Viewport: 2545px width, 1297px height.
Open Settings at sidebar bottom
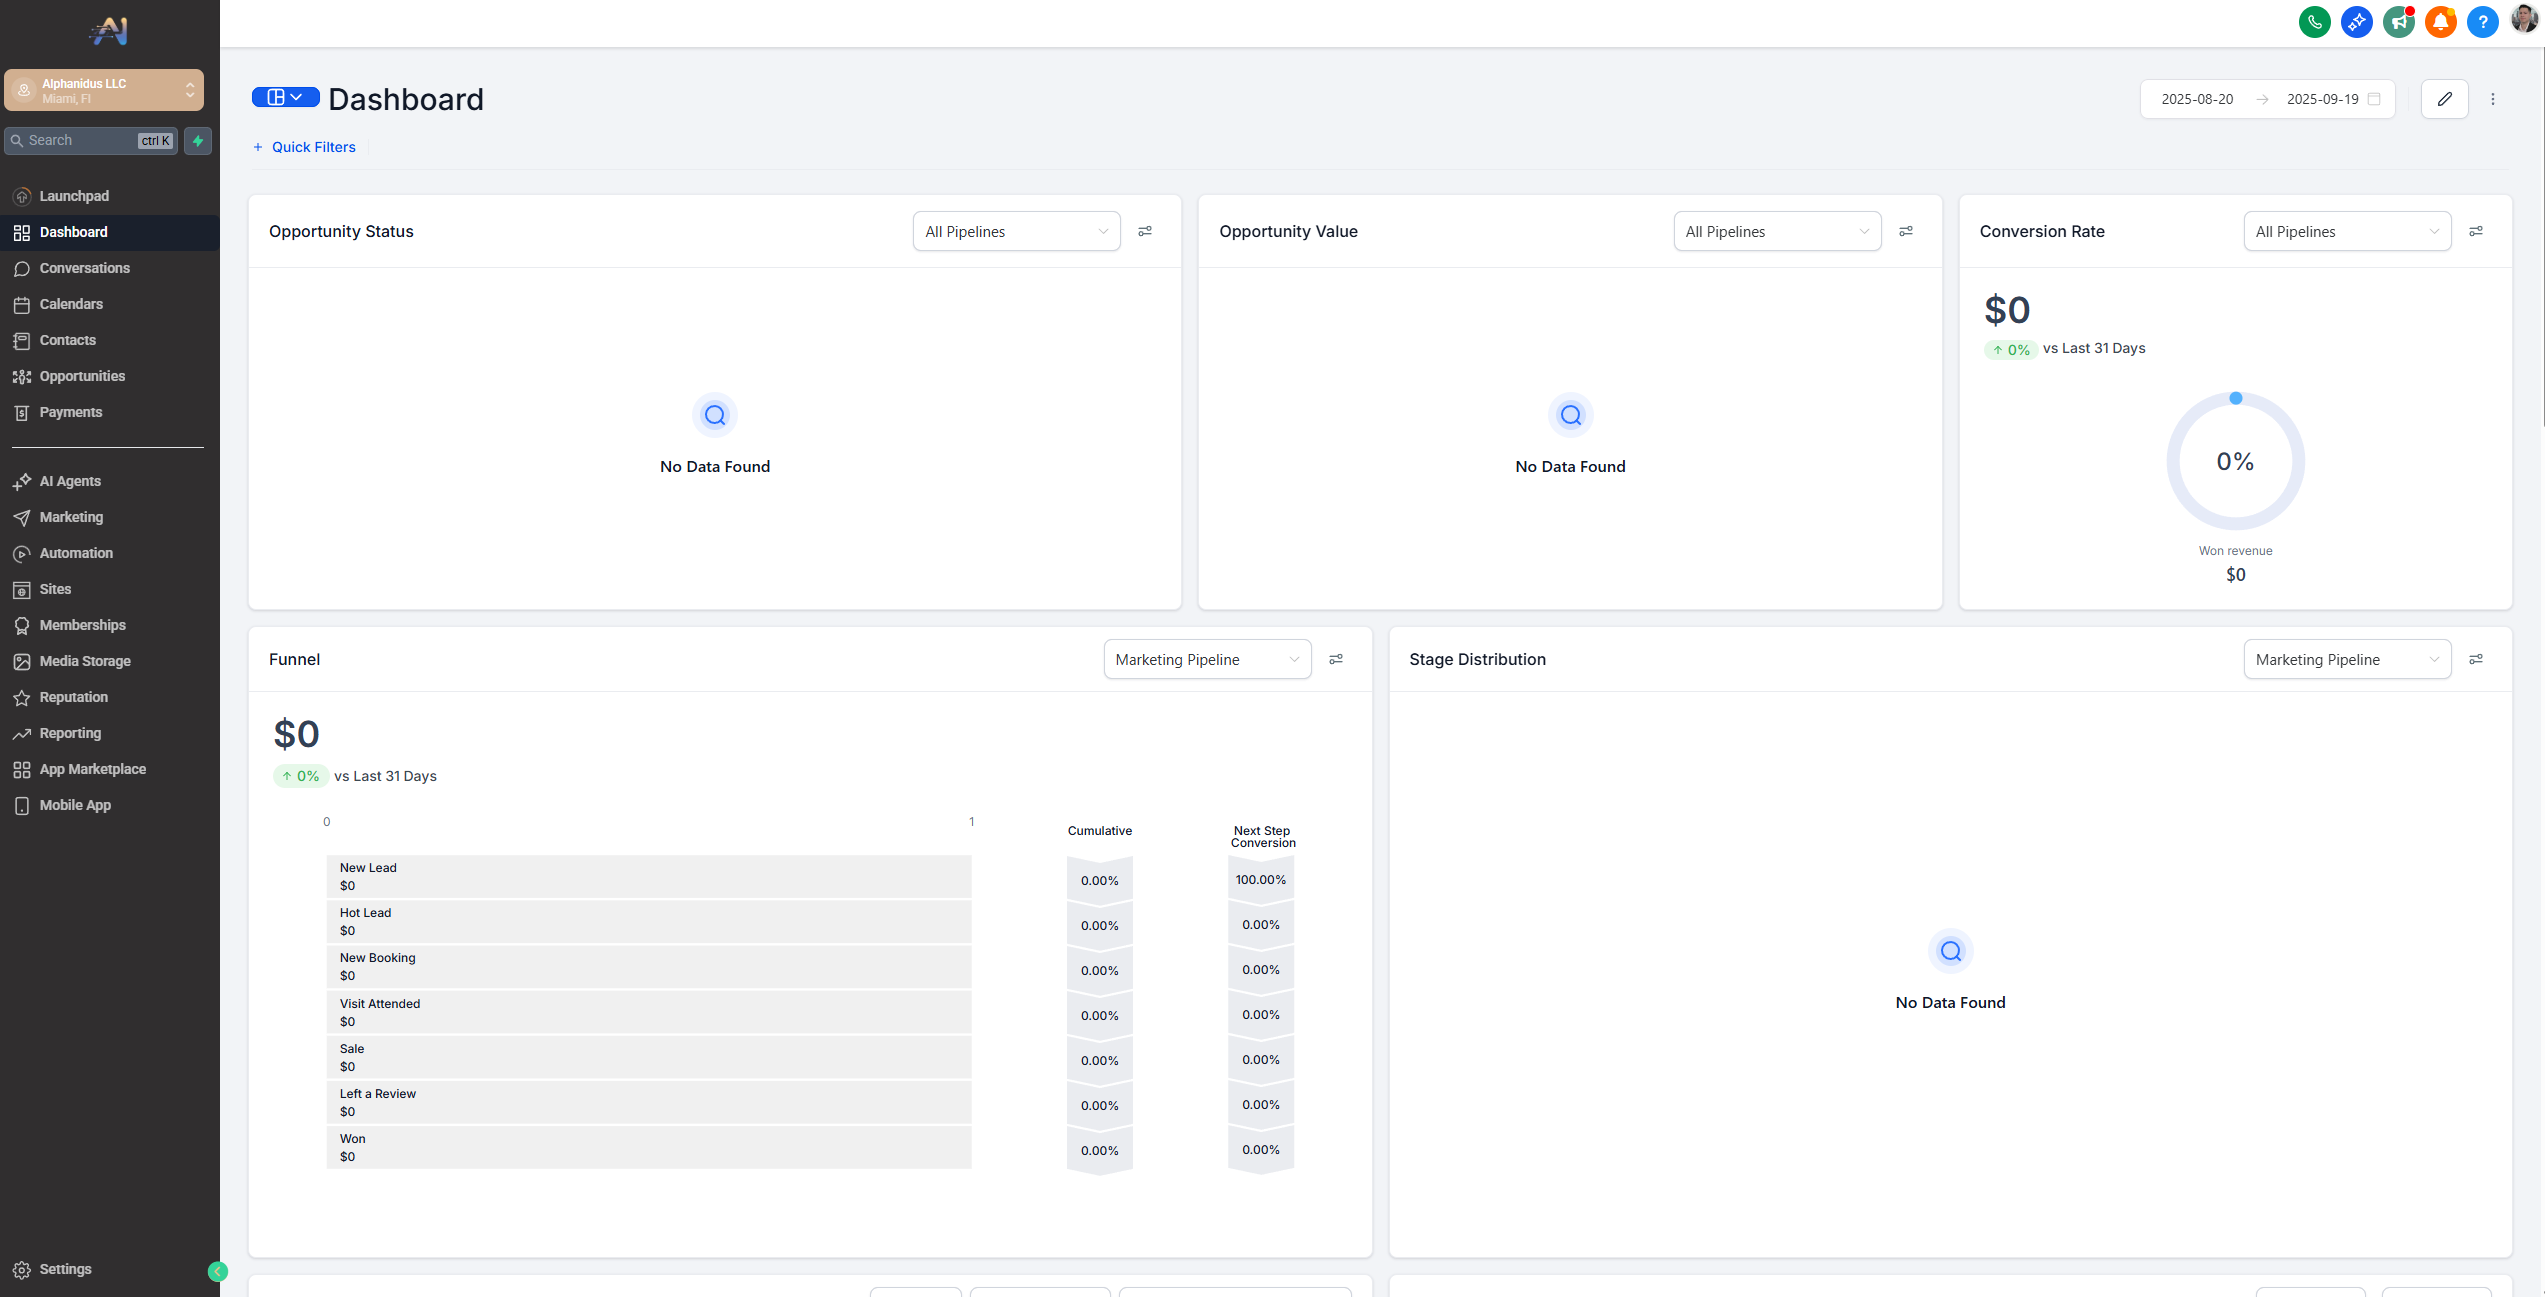[65, 1269]
